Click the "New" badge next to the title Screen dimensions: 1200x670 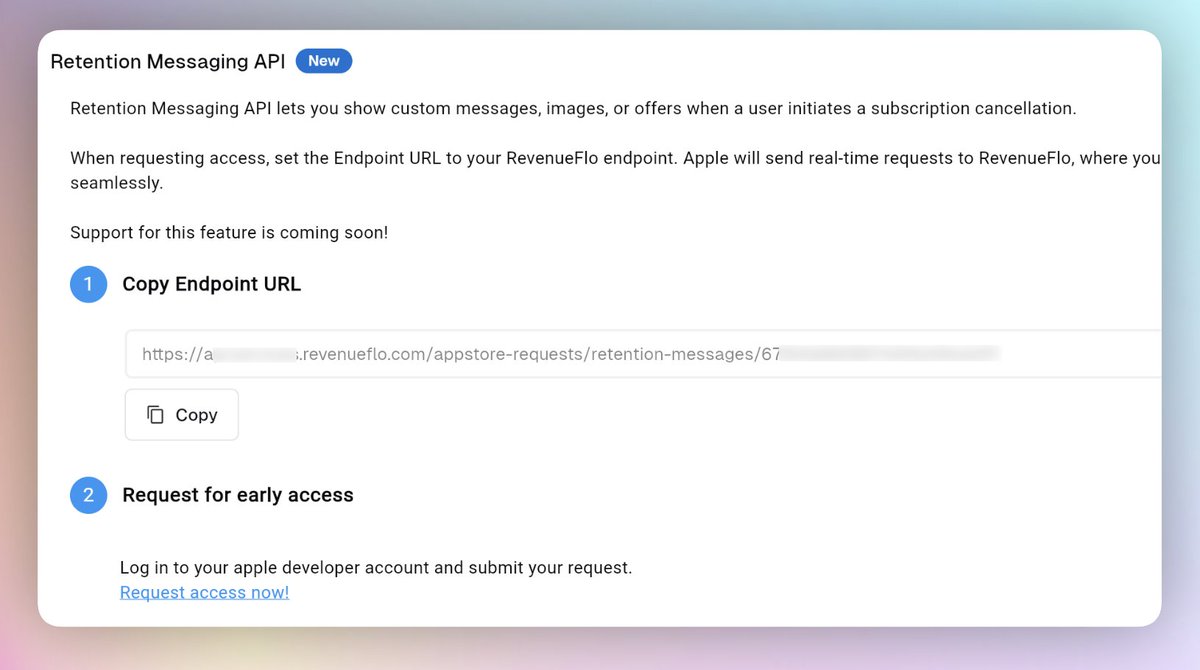(x=324, y=61)
